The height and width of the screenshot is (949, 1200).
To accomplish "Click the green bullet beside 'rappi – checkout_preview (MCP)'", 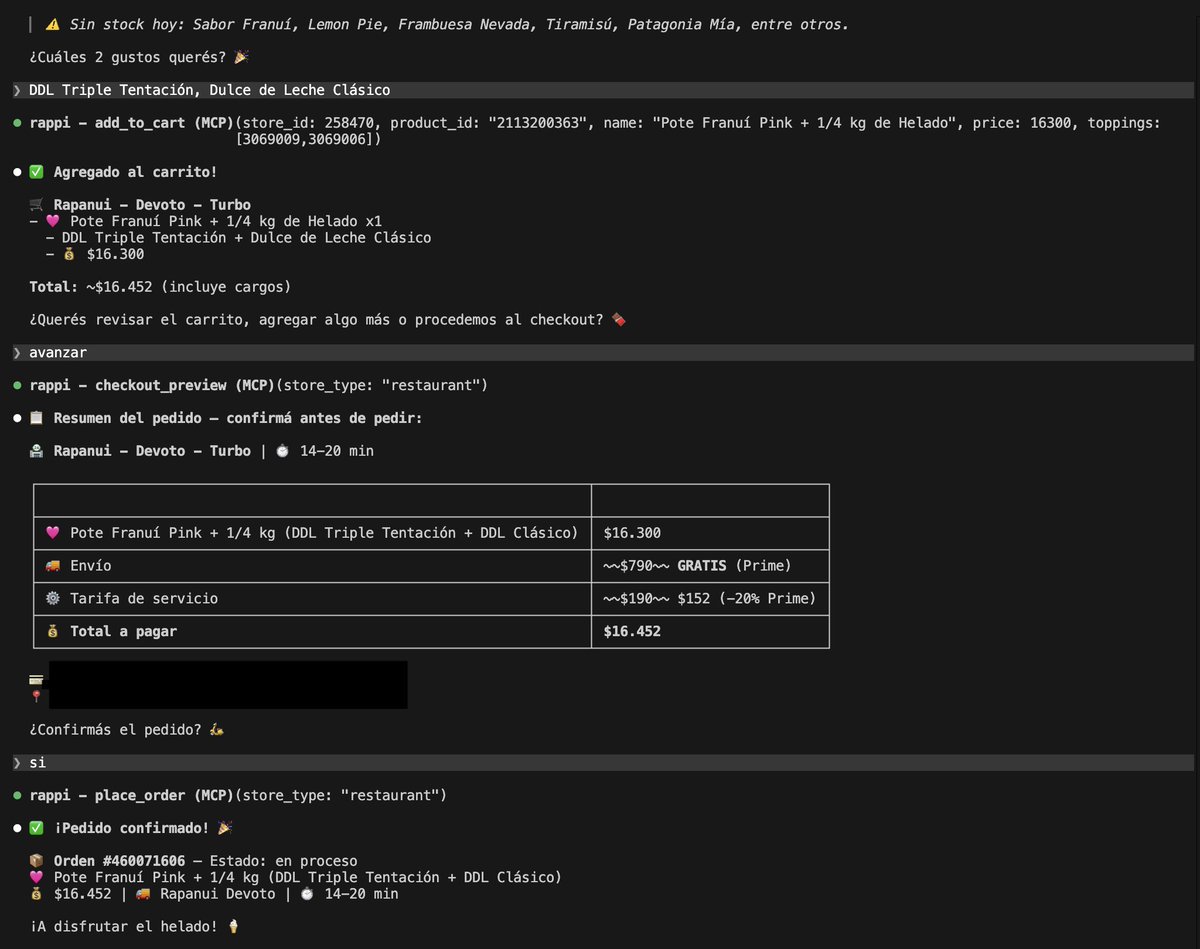I will click(17, 385).
